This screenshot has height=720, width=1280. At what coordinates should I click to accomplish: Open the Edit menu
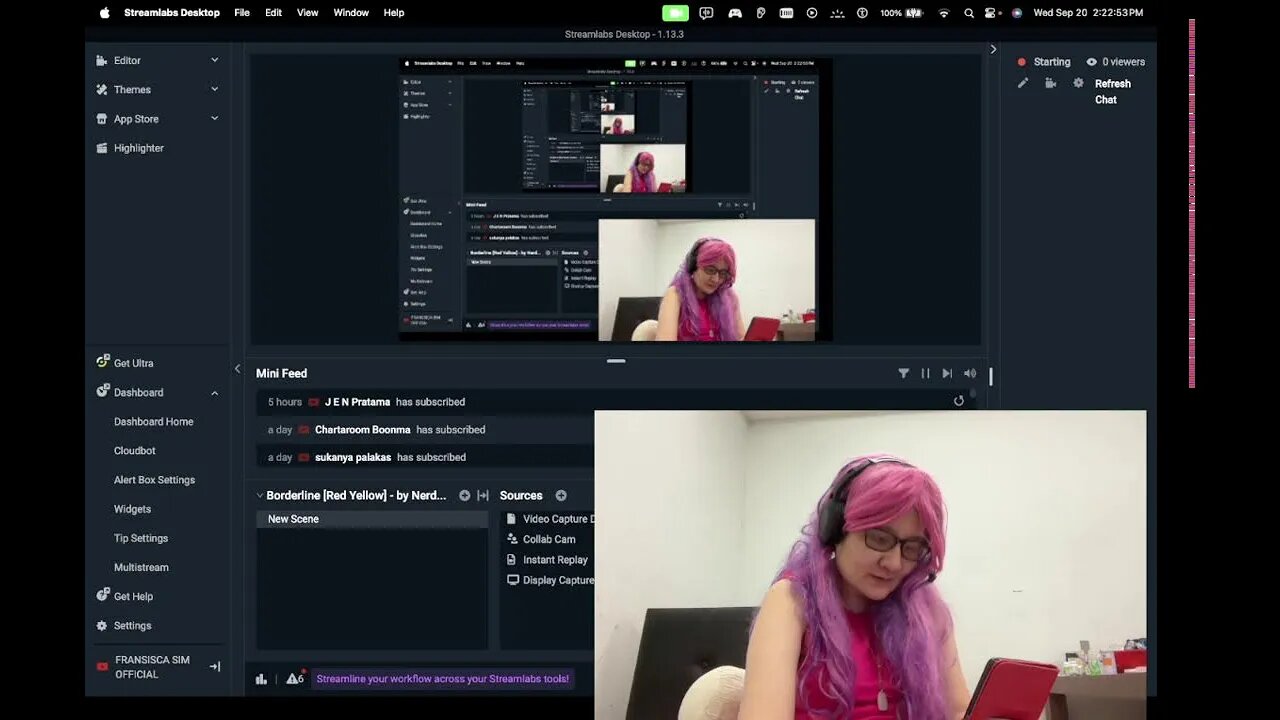click(x=273, y=13)
